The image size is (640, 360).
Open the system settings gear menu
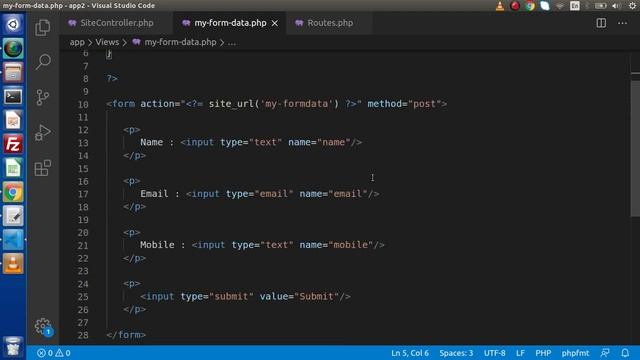[632, 6]
